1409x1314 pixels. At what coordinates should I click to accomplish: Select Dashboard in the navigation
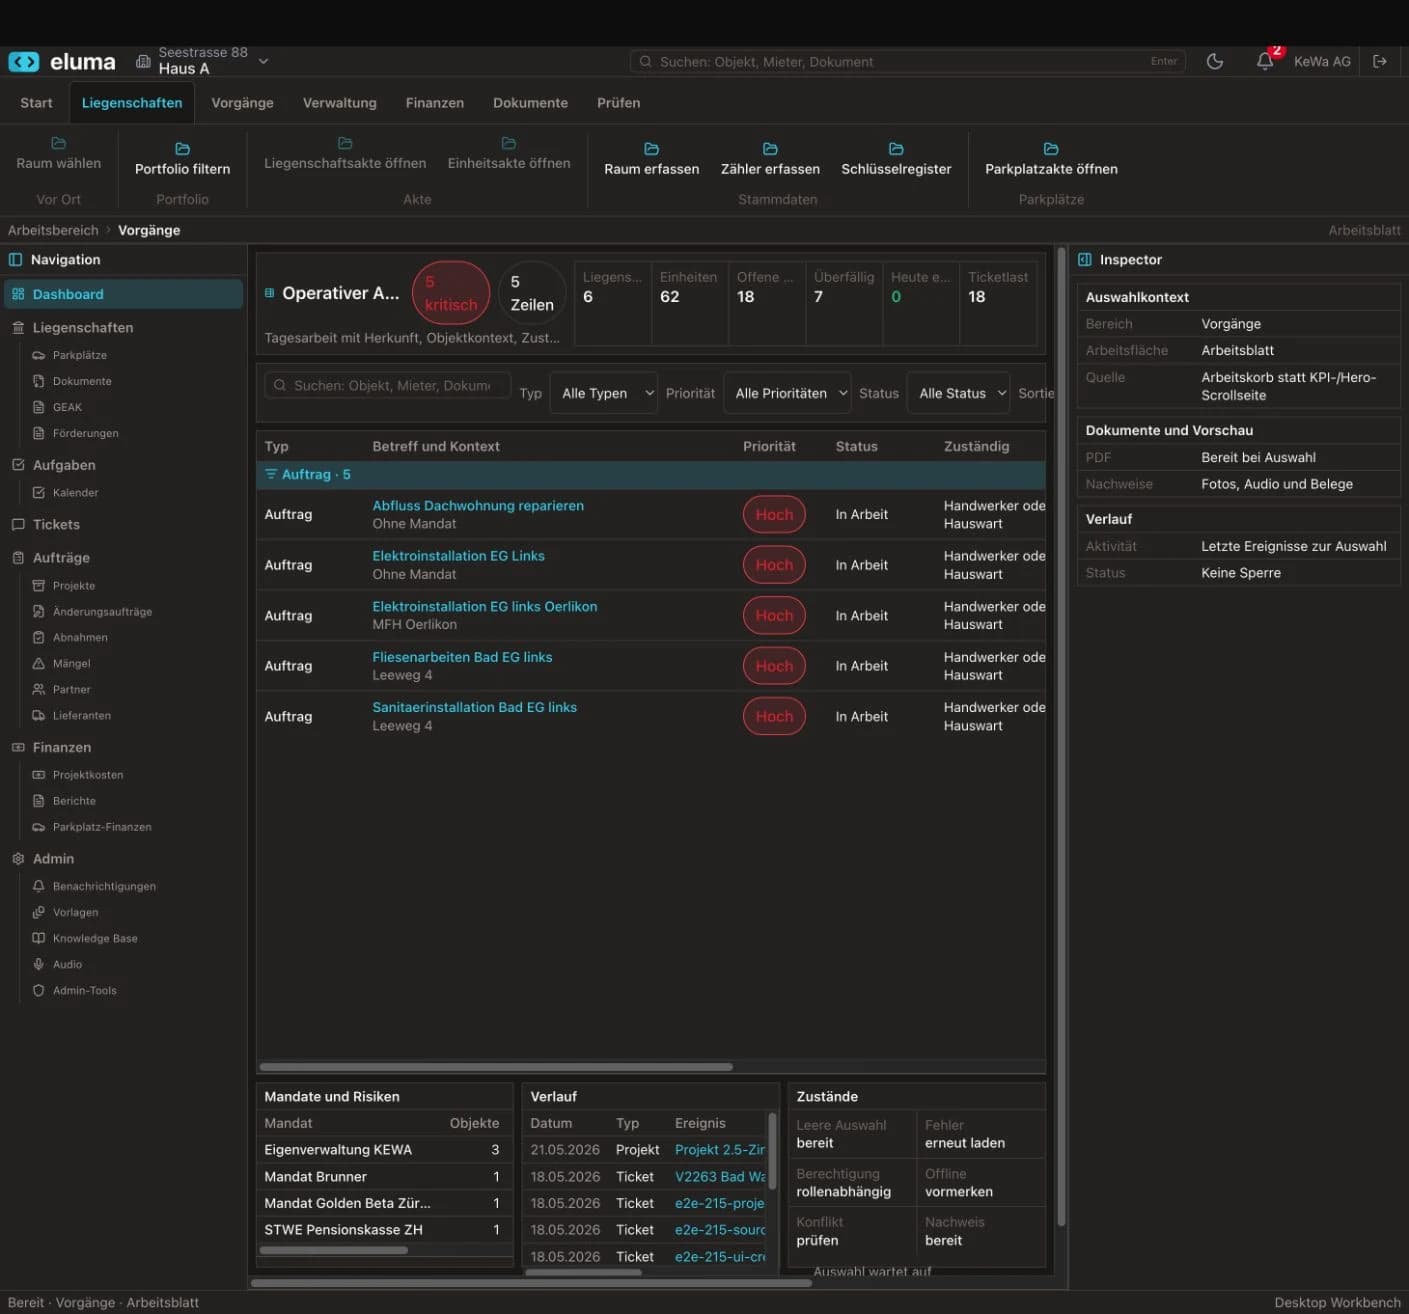click(124, 294)
